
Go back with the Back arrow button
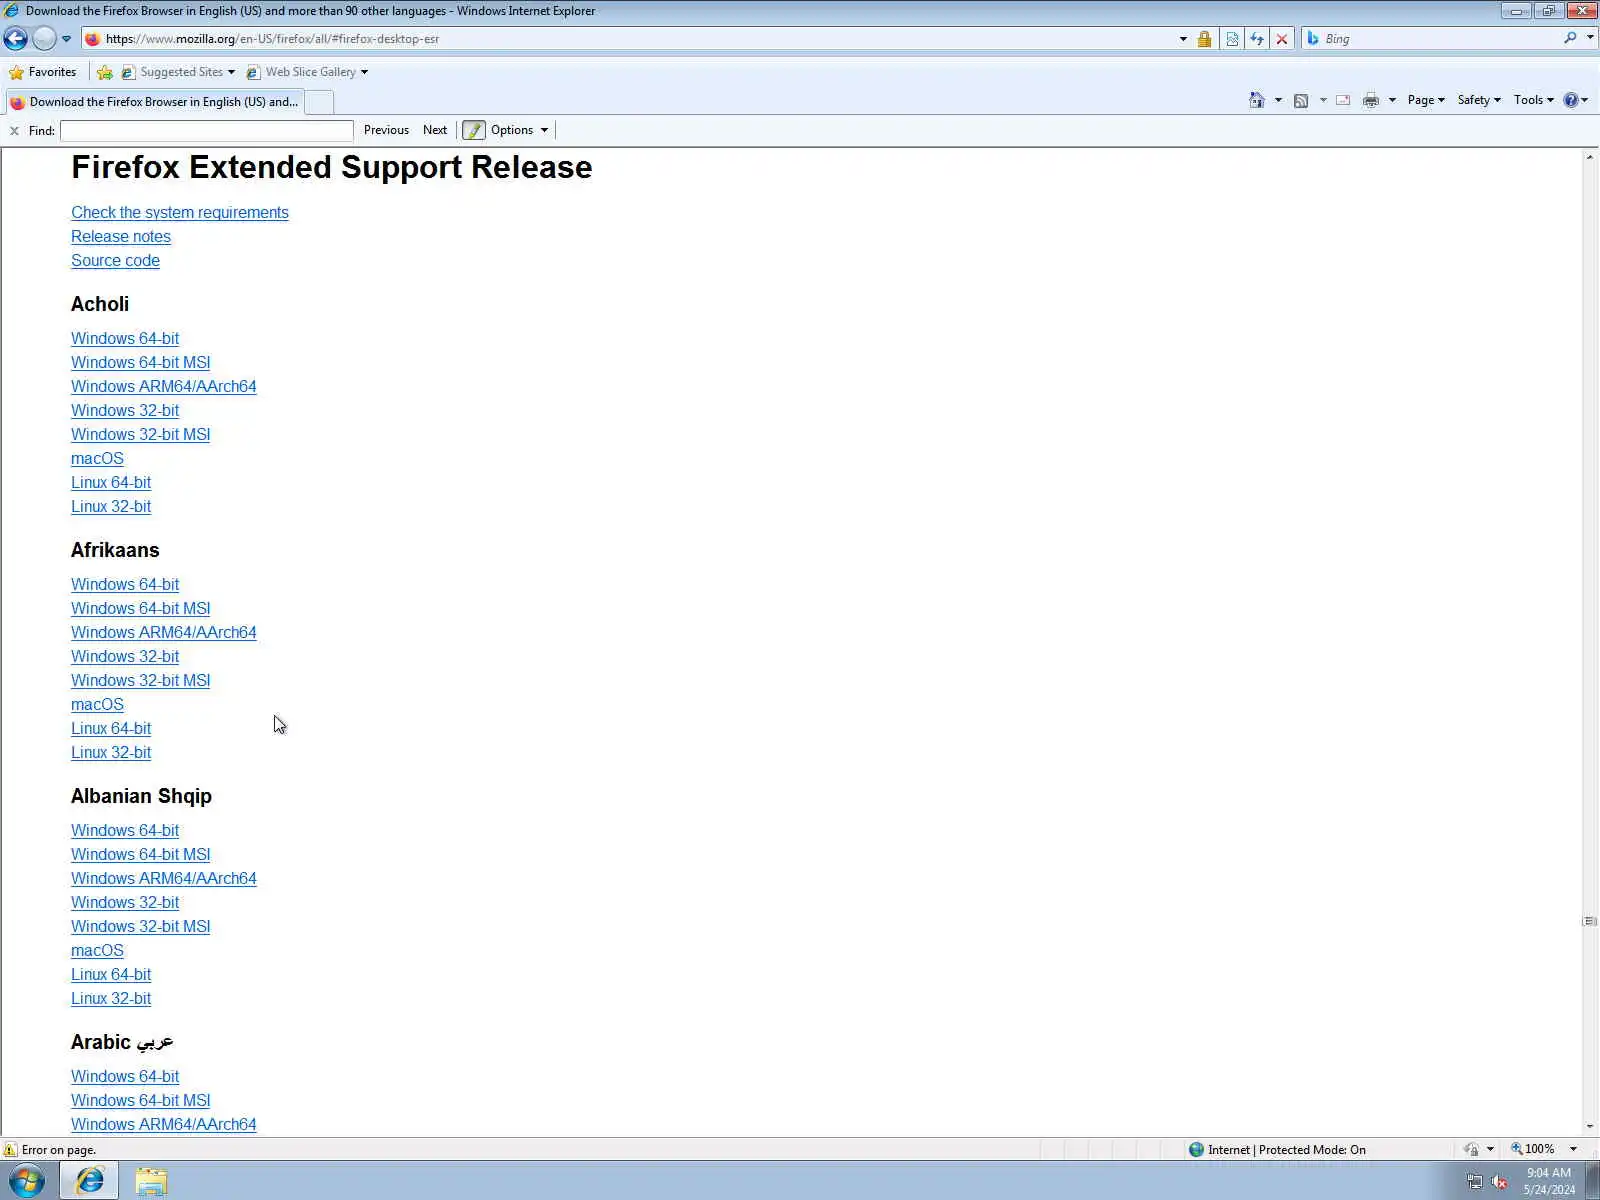click(x=16, y=39)
